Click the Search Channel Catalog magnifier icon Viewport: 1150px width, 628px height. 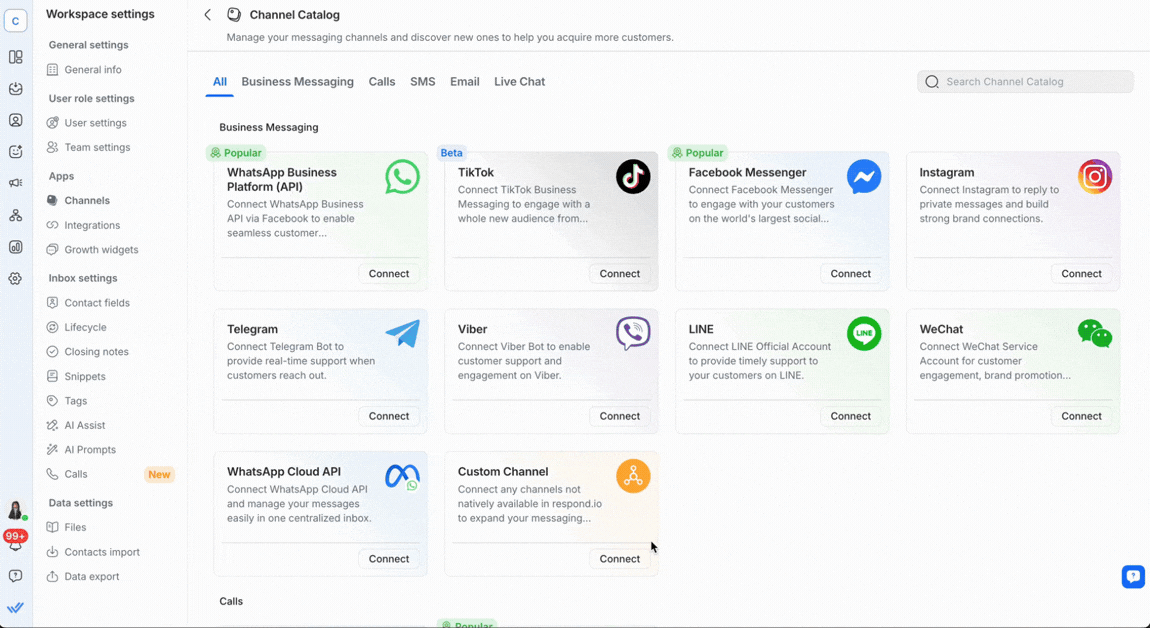coord(932,81)
